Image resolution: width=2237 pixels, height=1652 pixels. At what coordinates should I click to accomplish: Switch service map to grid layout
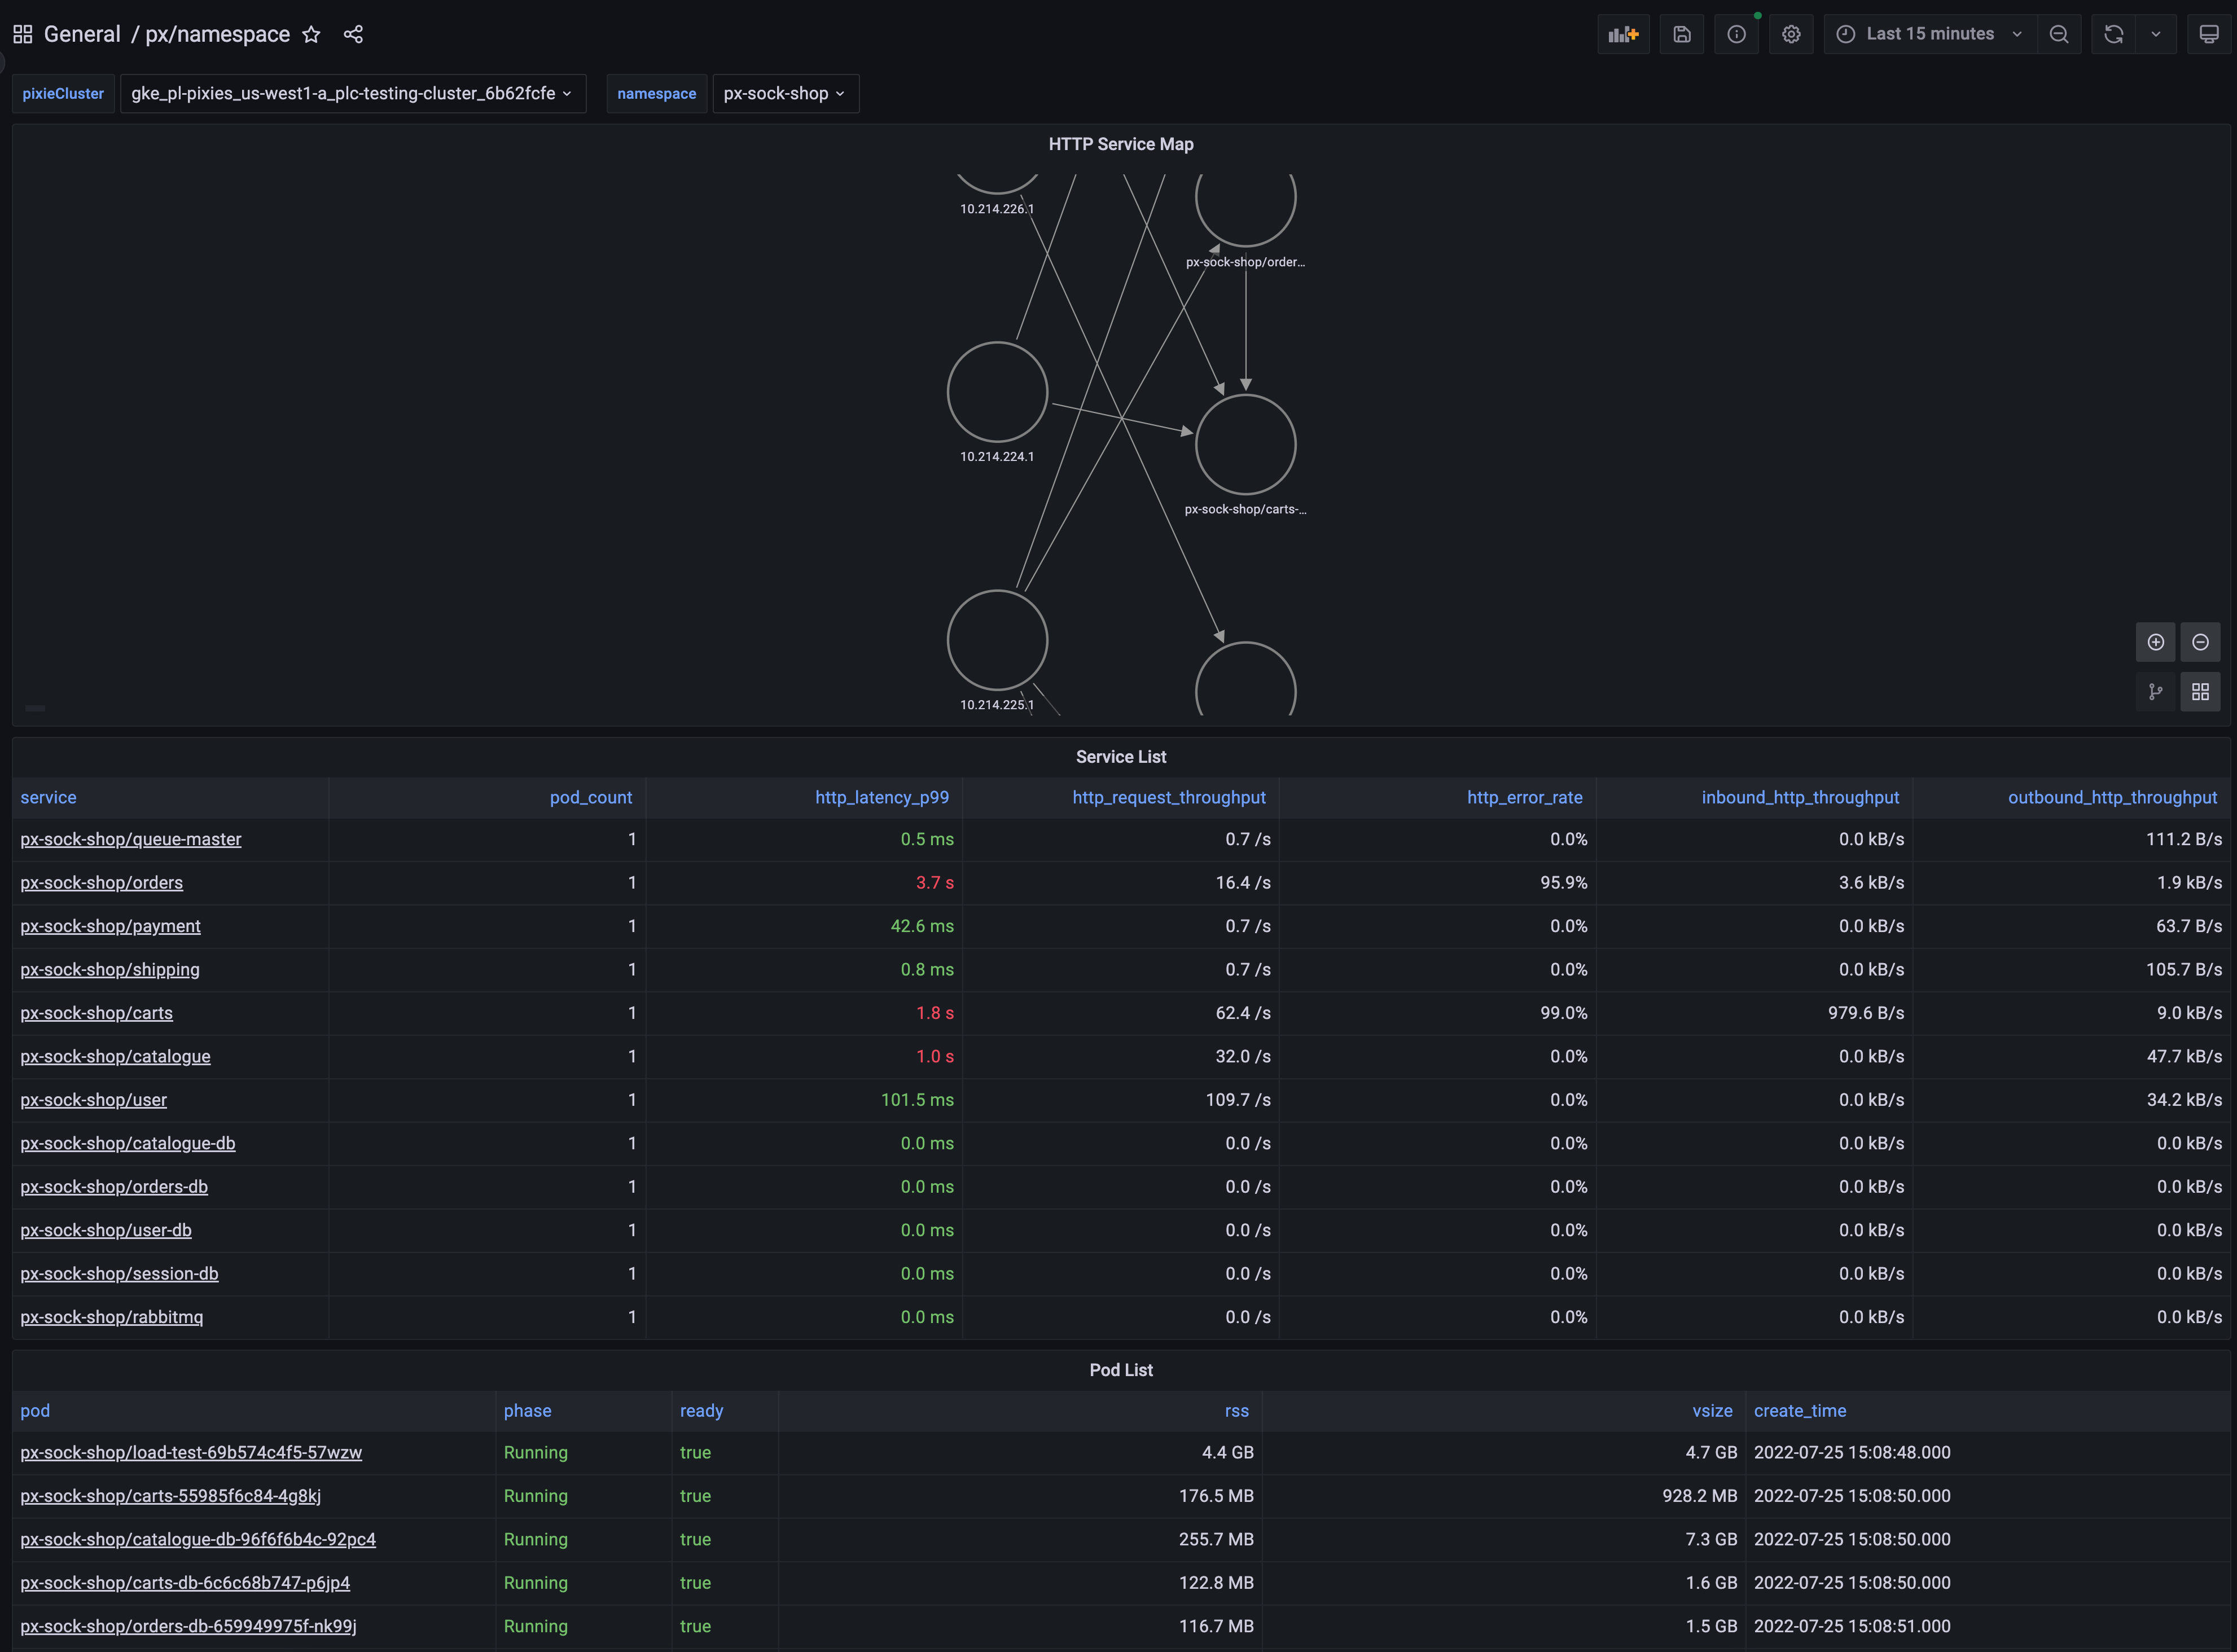click(2200, 691)
